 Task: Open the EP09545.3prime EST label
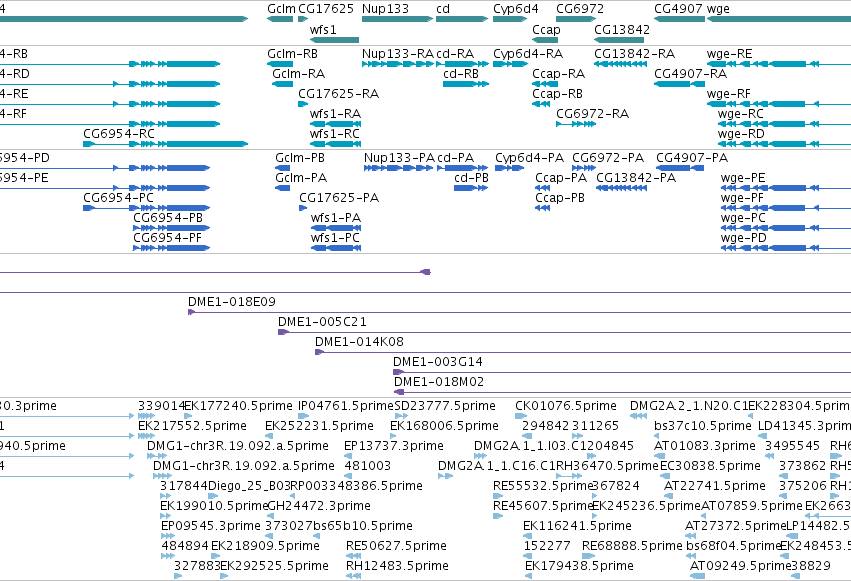pos(211,526)
